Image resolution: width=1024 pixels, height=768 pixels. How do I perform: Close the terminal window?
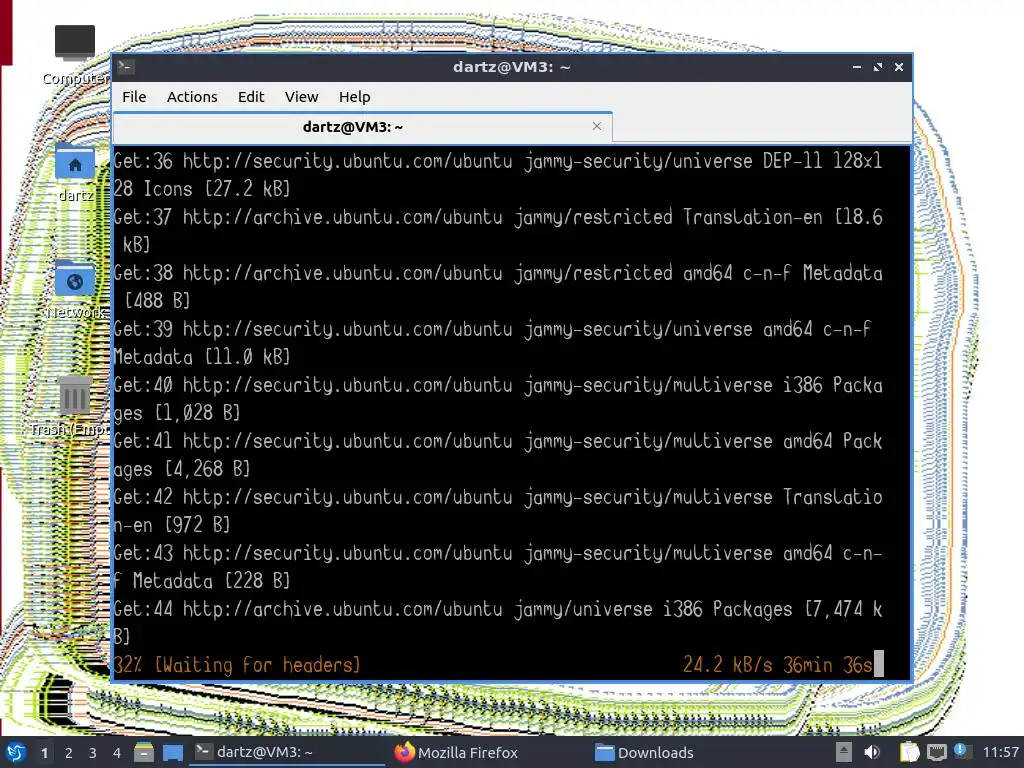(899, 67)
